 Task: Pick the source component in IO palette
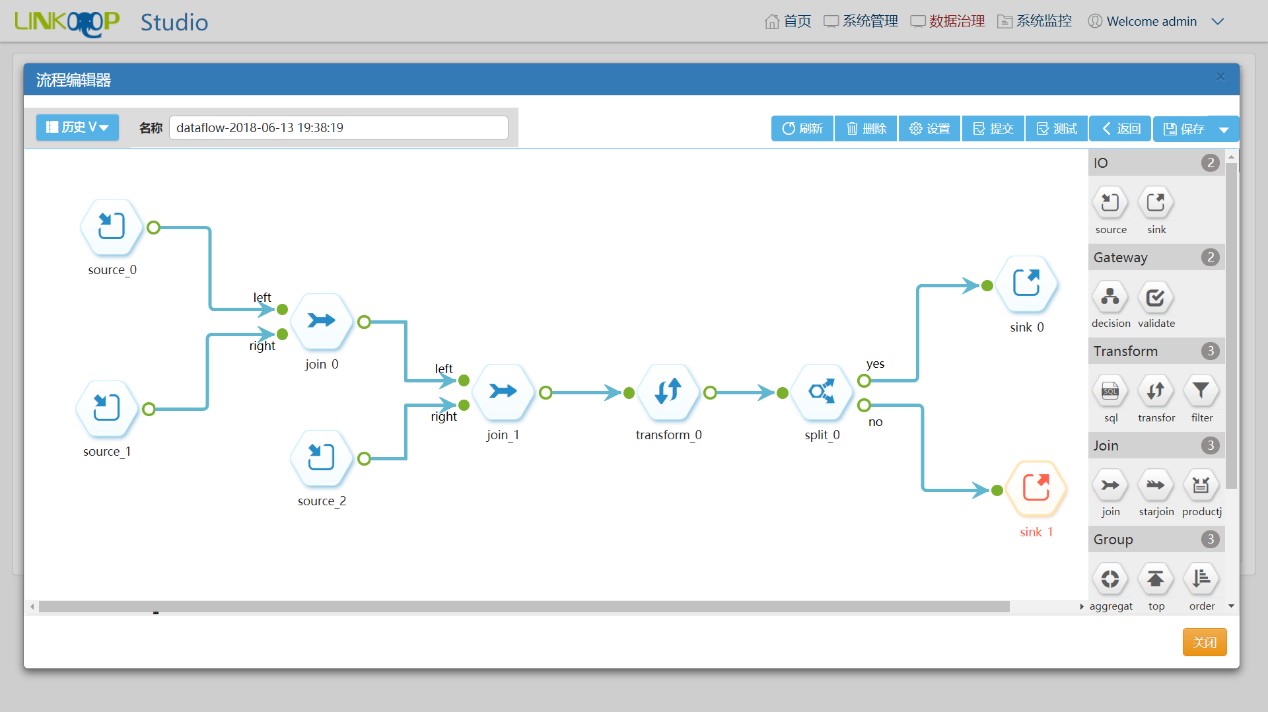click(1110, 204)
